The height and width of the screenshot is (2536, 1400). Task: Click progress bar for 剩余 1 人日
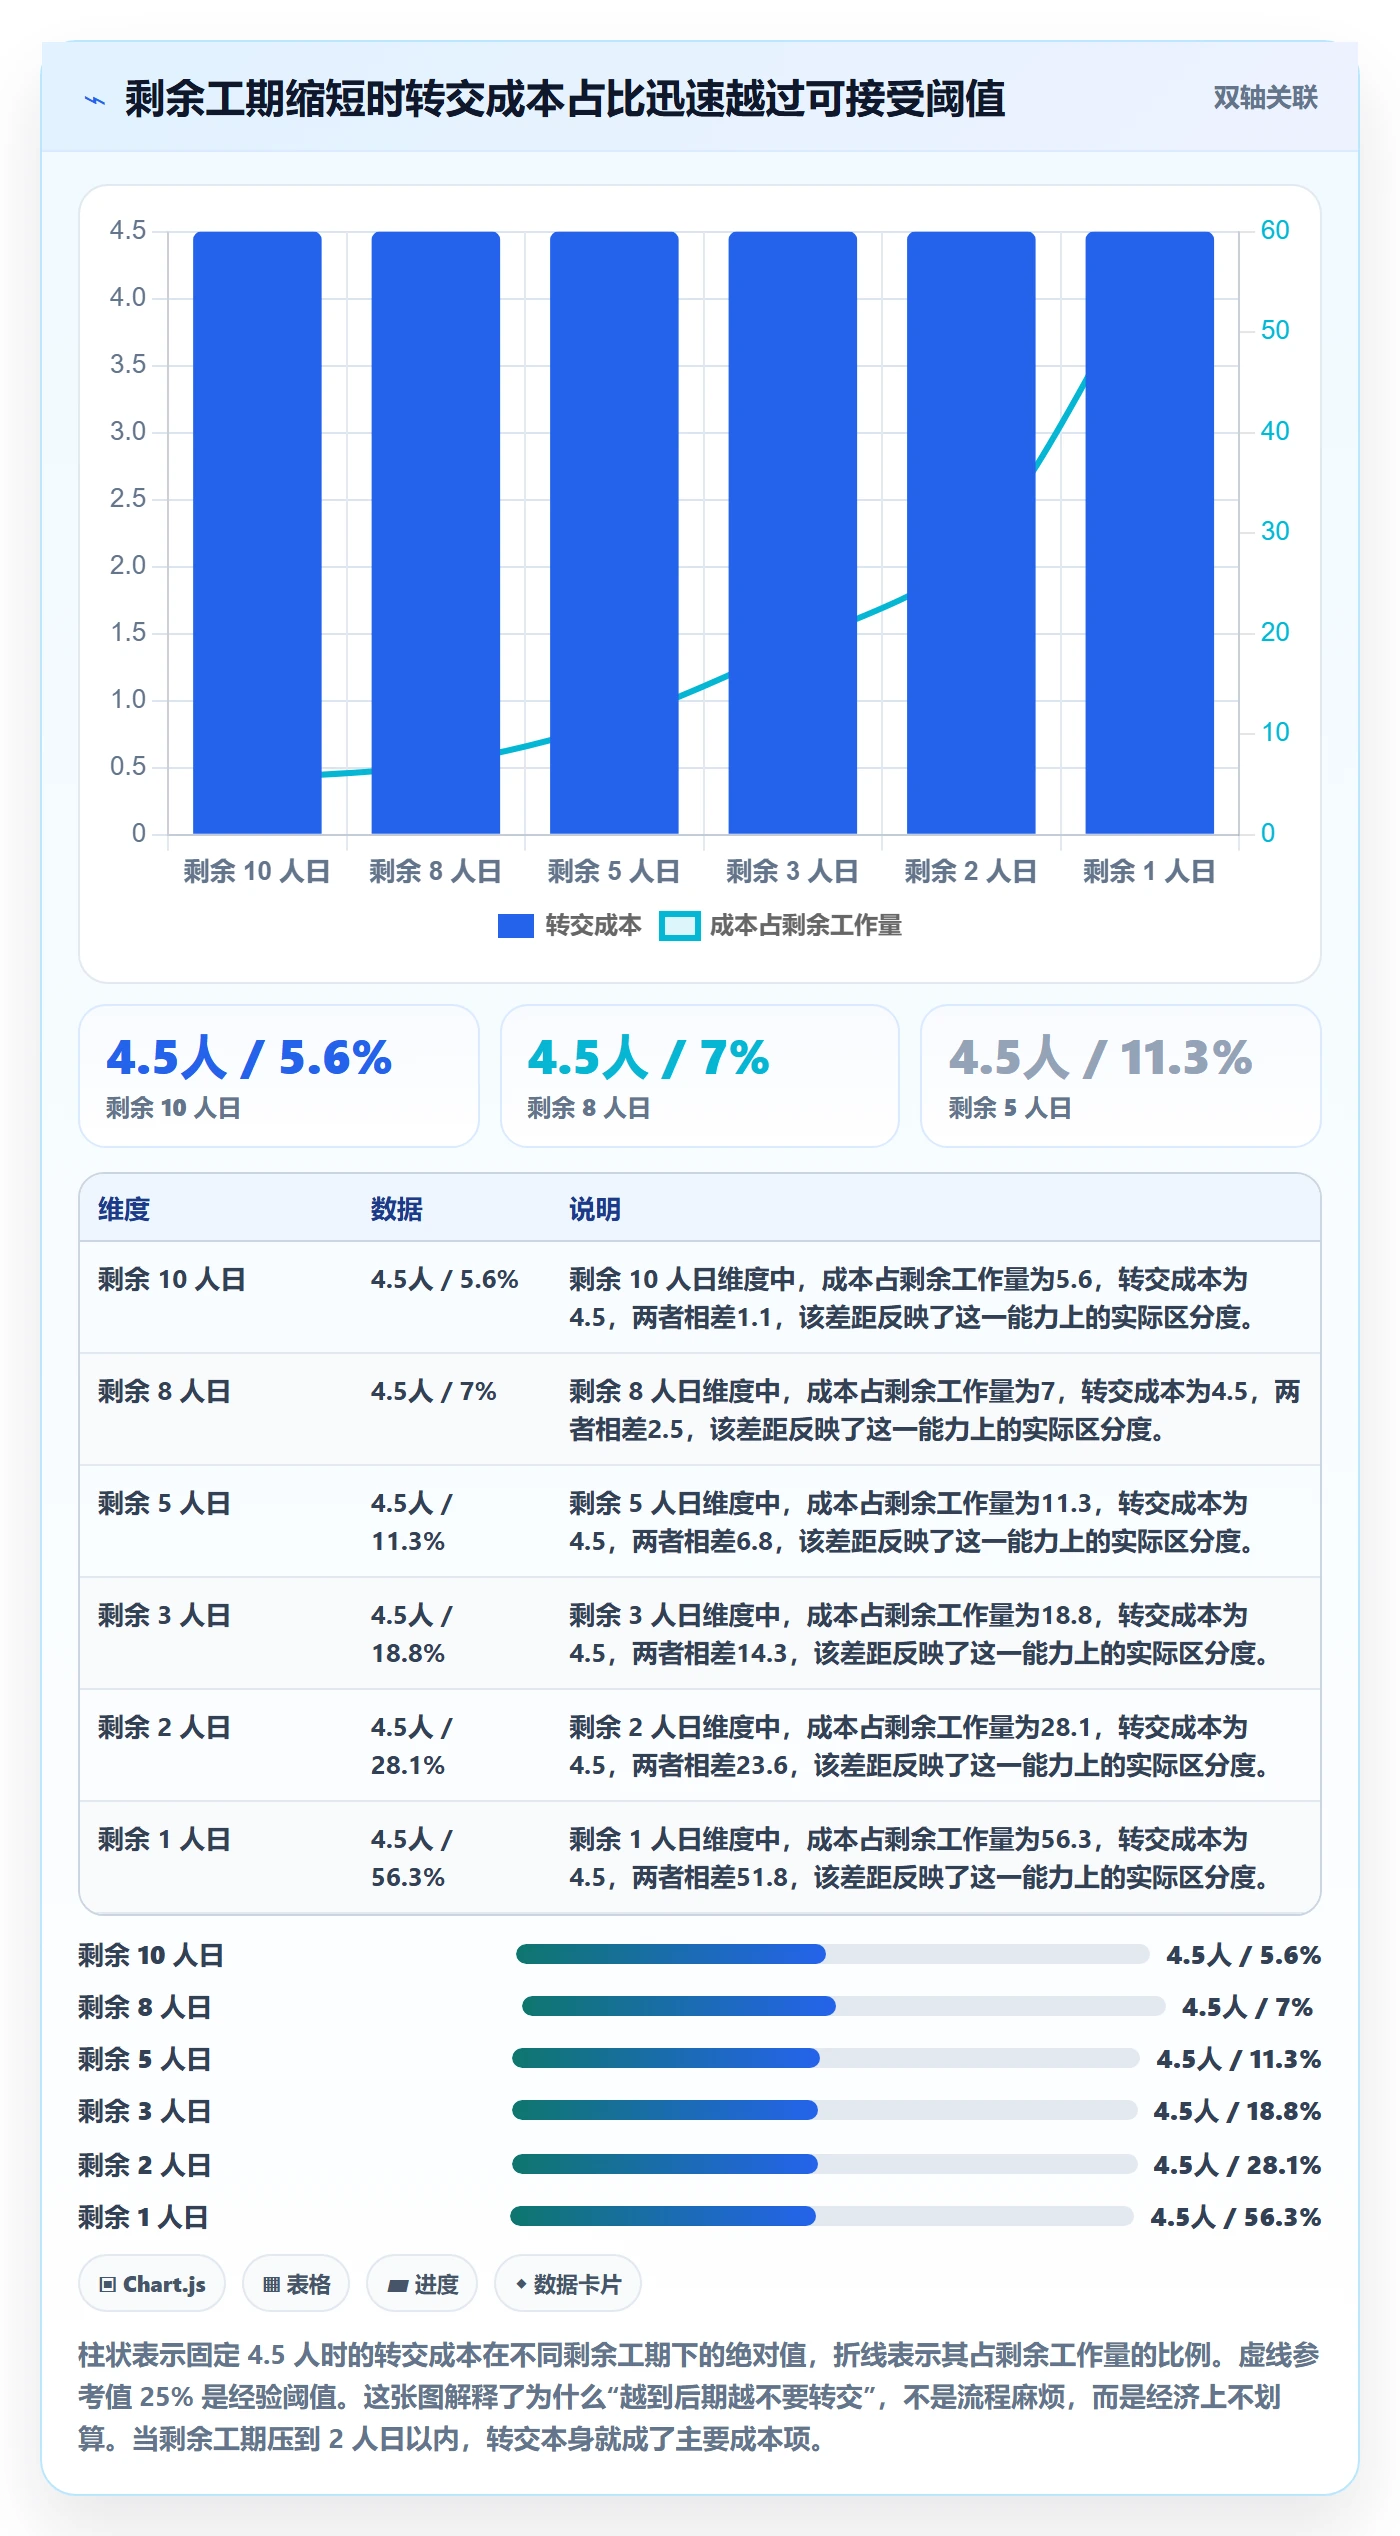pos(822,2215)
